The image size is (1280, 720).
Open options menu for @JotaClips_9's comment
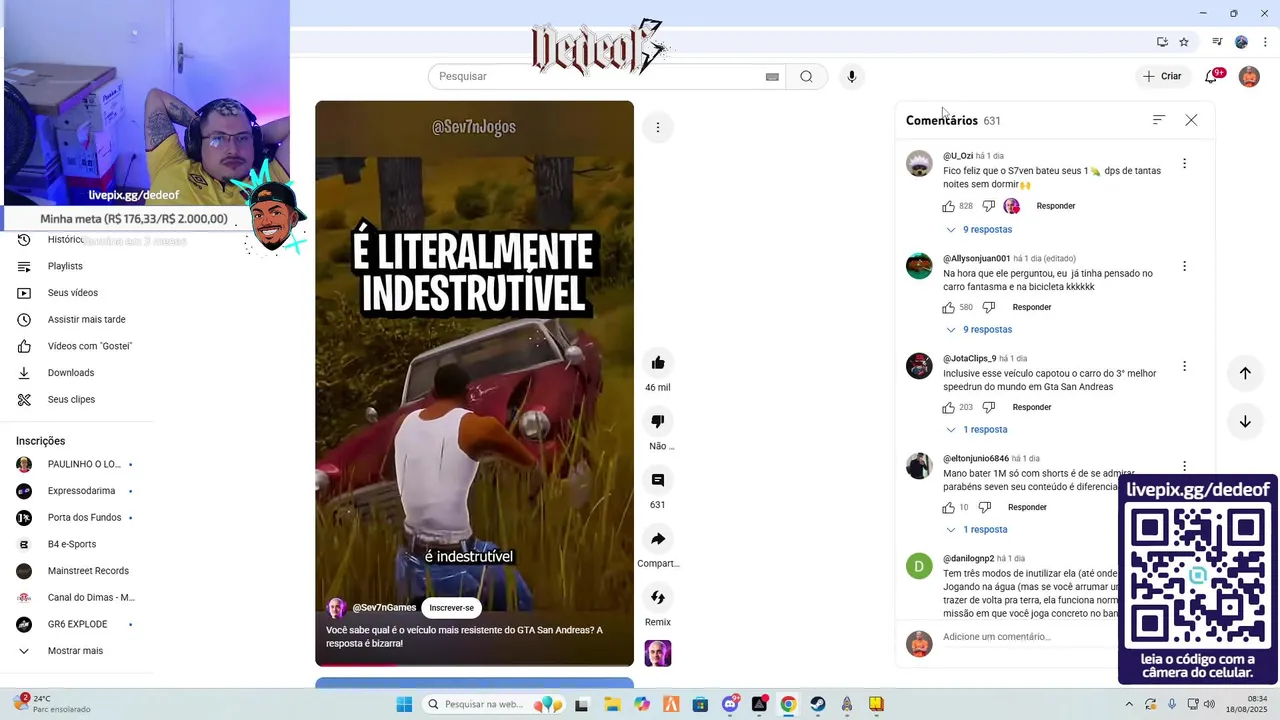1184,366
